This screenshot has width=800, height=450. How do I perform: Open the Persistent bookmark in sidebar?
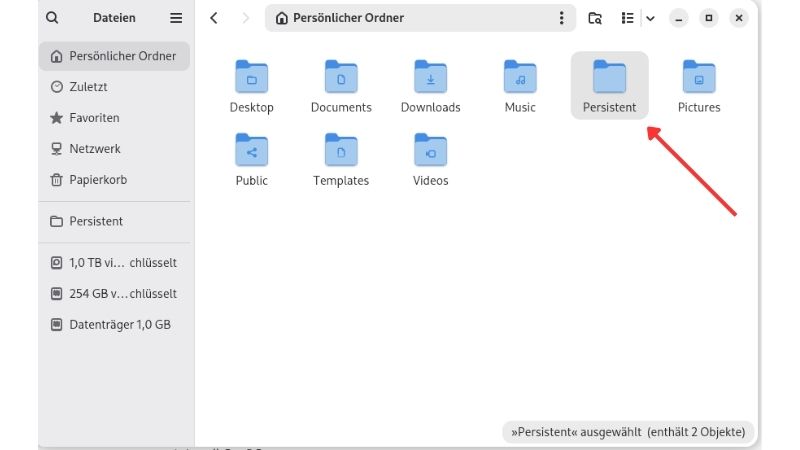point(114,221)
